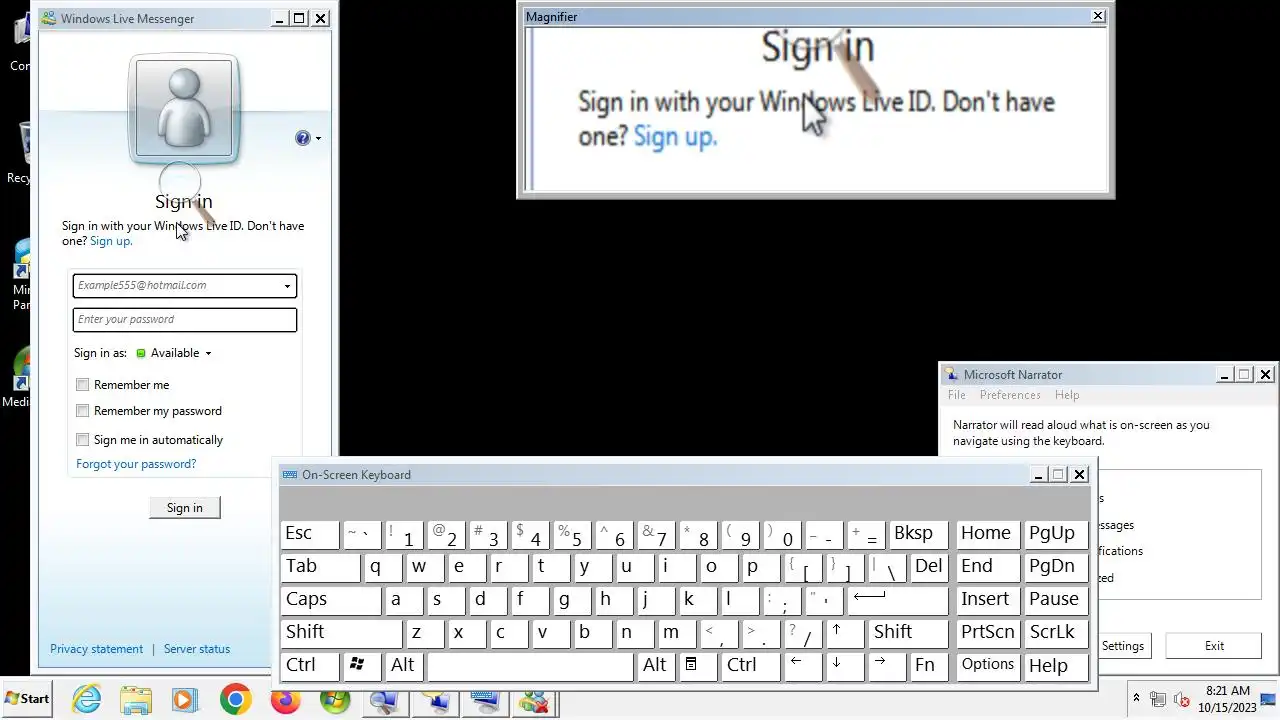The height and width of the screenshot is (720, 1280).
Task: Close the Magnifier window
Action: tap(1098, 16)
